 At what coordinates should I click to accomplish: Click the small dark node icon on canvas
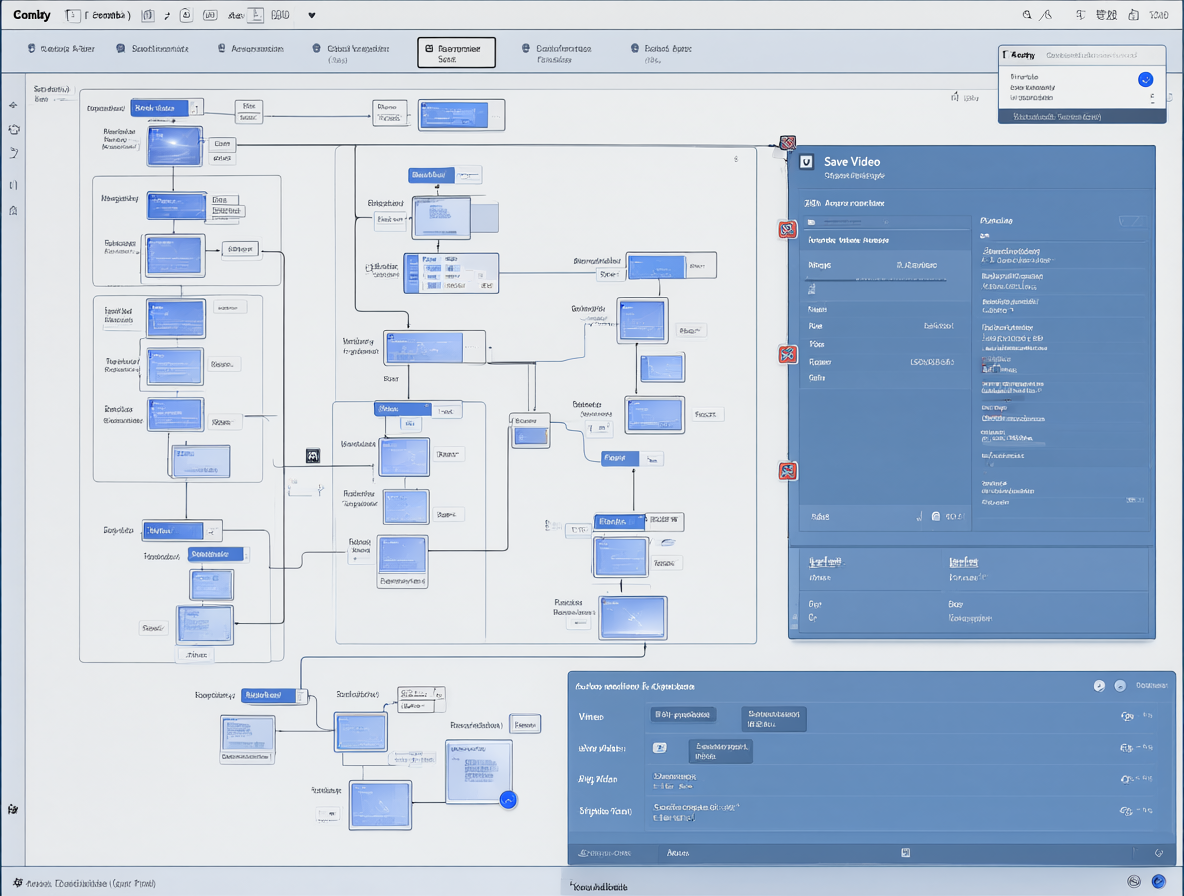[x=313, y=456]
